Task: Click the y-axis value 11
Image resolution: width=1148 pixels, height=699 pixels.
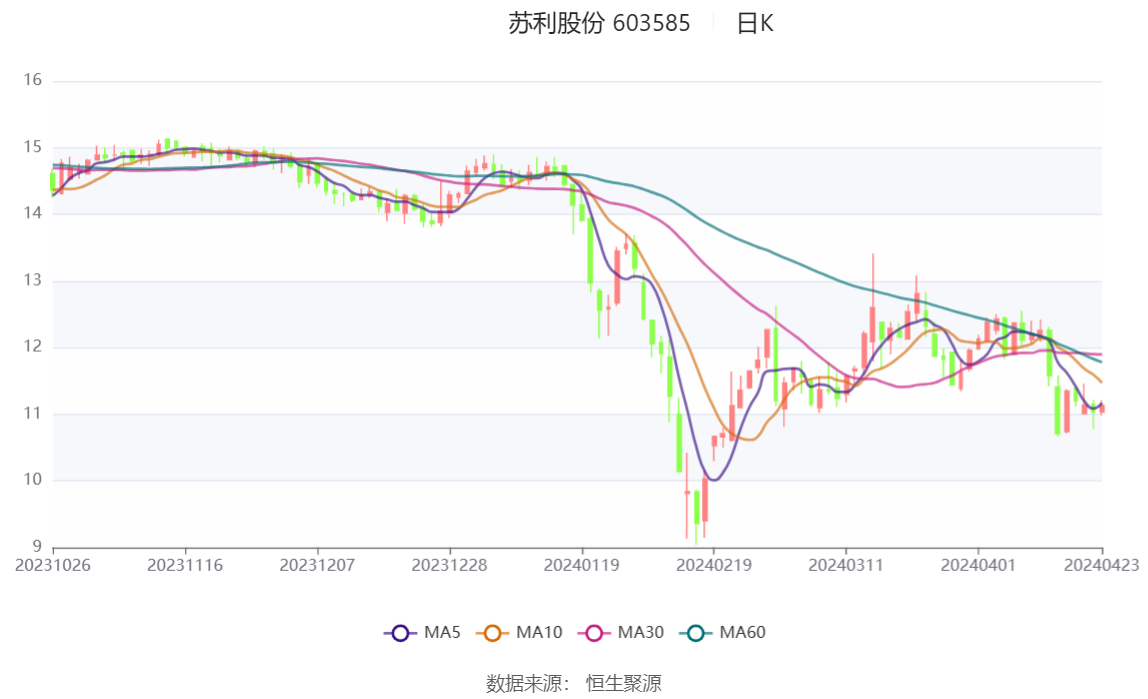Action: click(32, 414)
